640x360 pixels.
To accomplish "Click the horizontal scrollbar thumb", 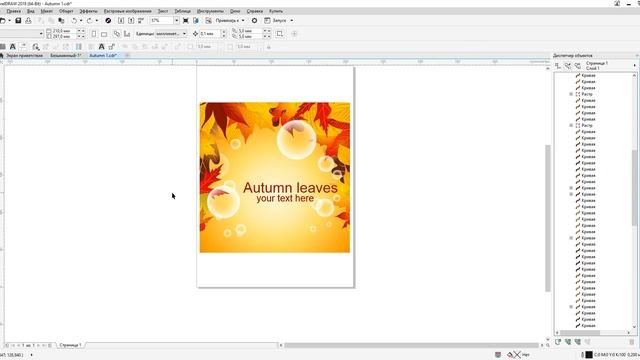I will click(x=411, y=345).
